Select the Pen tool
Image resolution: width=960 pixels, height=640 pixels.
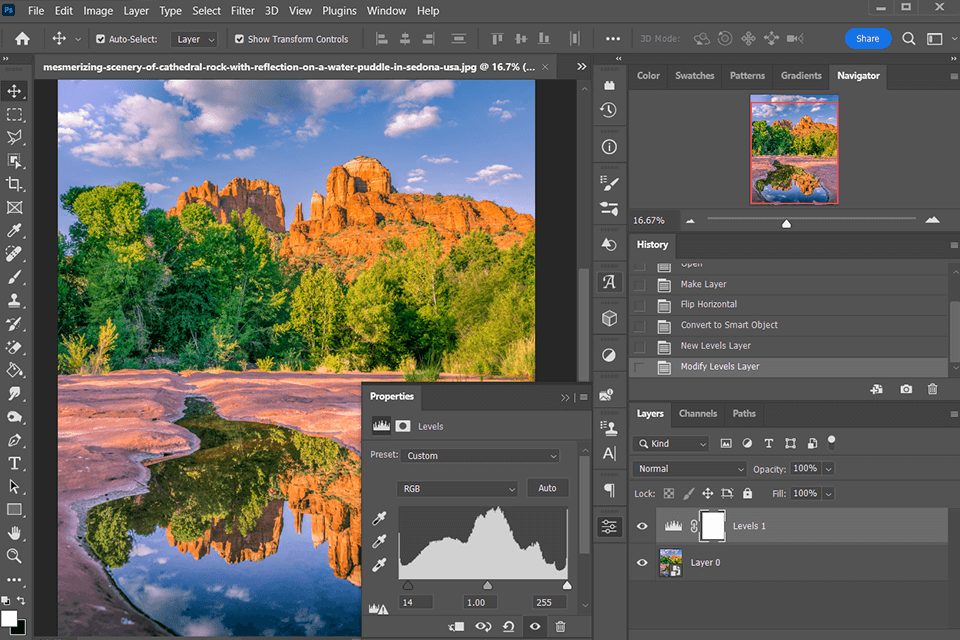pos(14,440)
